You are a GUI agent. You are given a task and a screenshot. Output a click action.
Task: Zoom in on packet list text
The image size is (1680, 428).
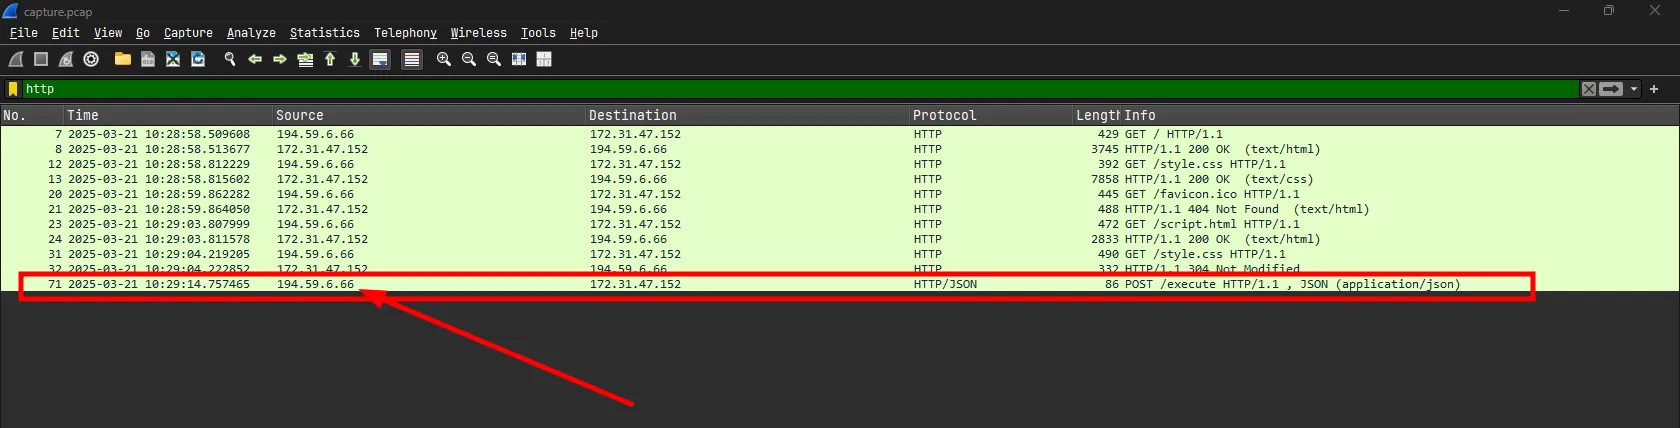pyautogui.click(x=444, y=60)
